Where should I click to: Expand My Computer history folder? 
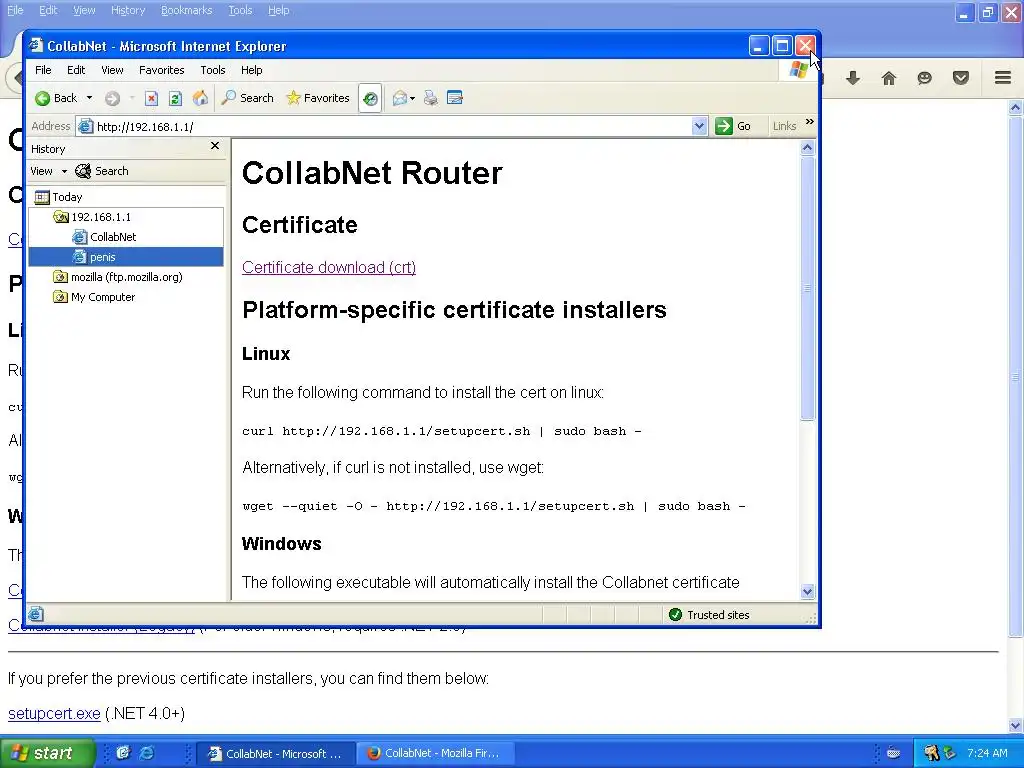pyautogui.click(x=94, y=297)
